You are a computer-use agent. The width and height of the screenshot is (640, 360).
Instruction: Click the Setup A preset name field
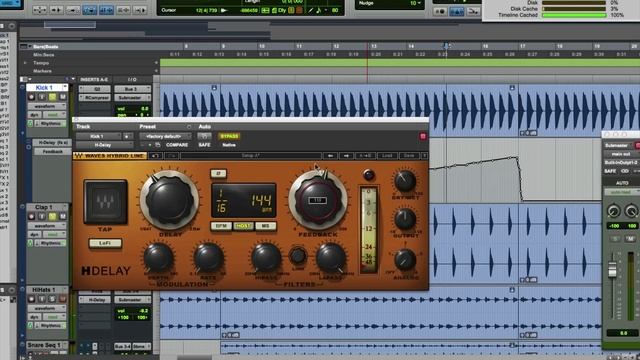pyautogui.click(x=251, y=156)
